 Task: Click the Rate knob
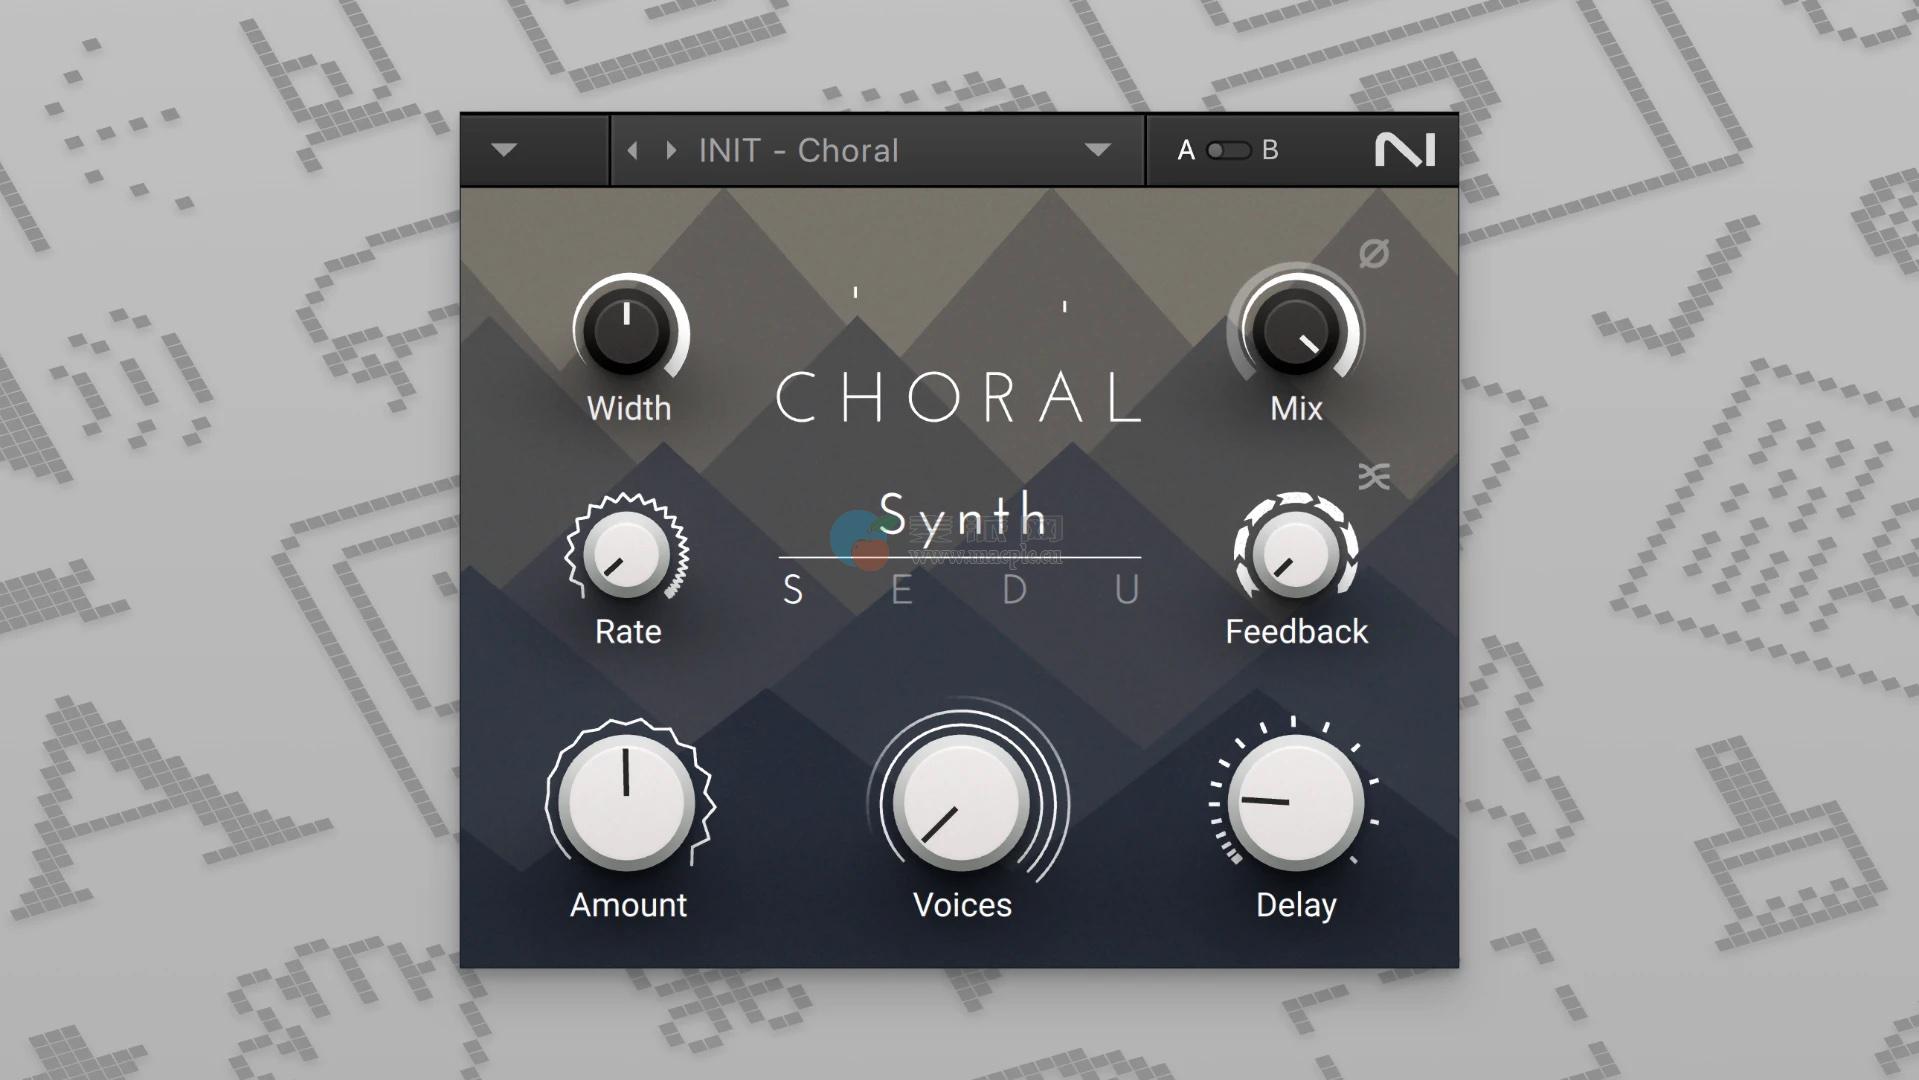(627, 554)
